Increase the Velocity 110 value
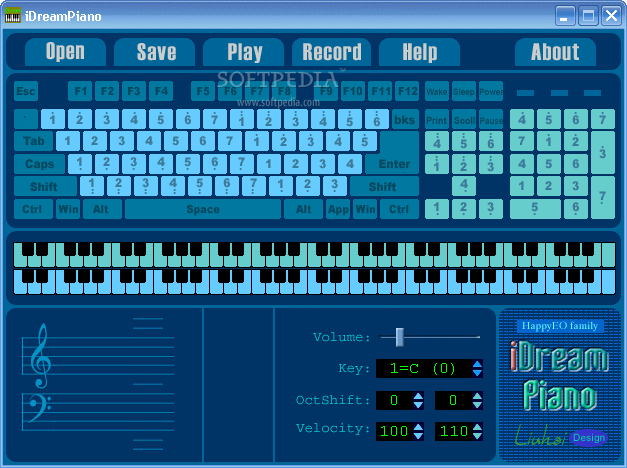Screen dimensions: 627x468 pyautogui.click(x=477, y=427)
